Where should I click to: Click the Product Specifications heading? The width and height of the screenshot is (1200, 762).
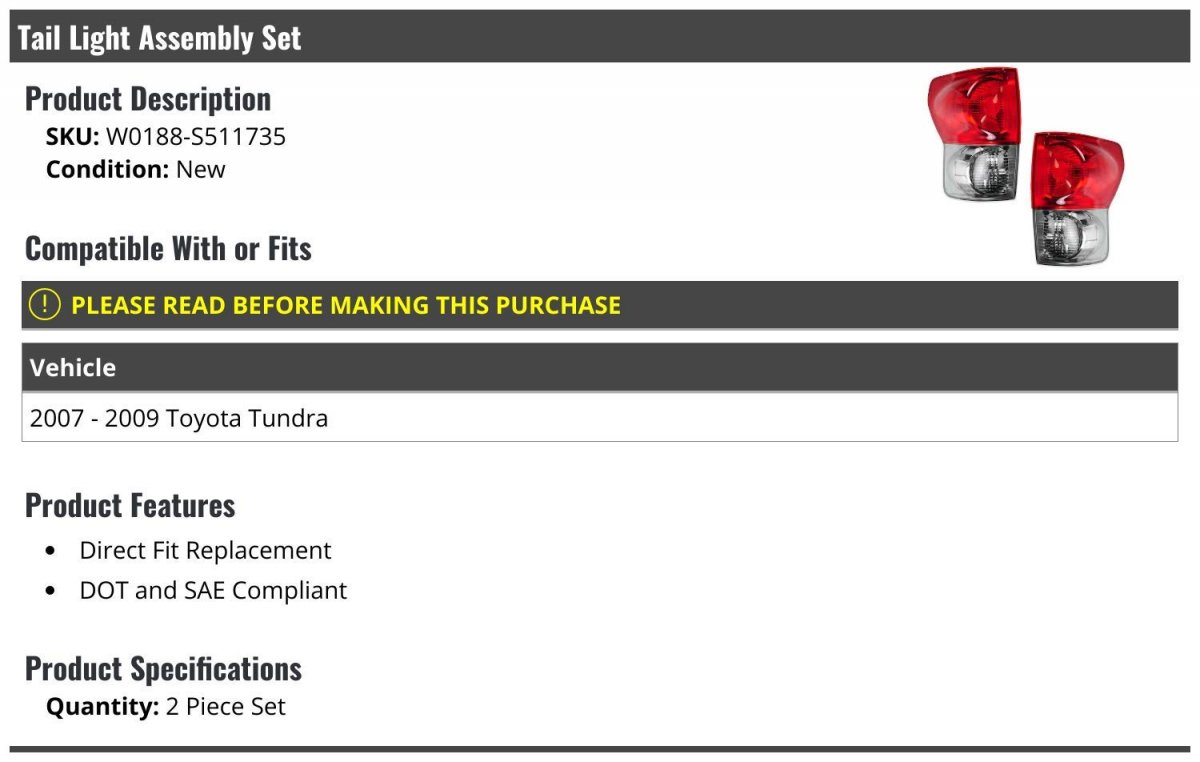click(x=163, y=669)
